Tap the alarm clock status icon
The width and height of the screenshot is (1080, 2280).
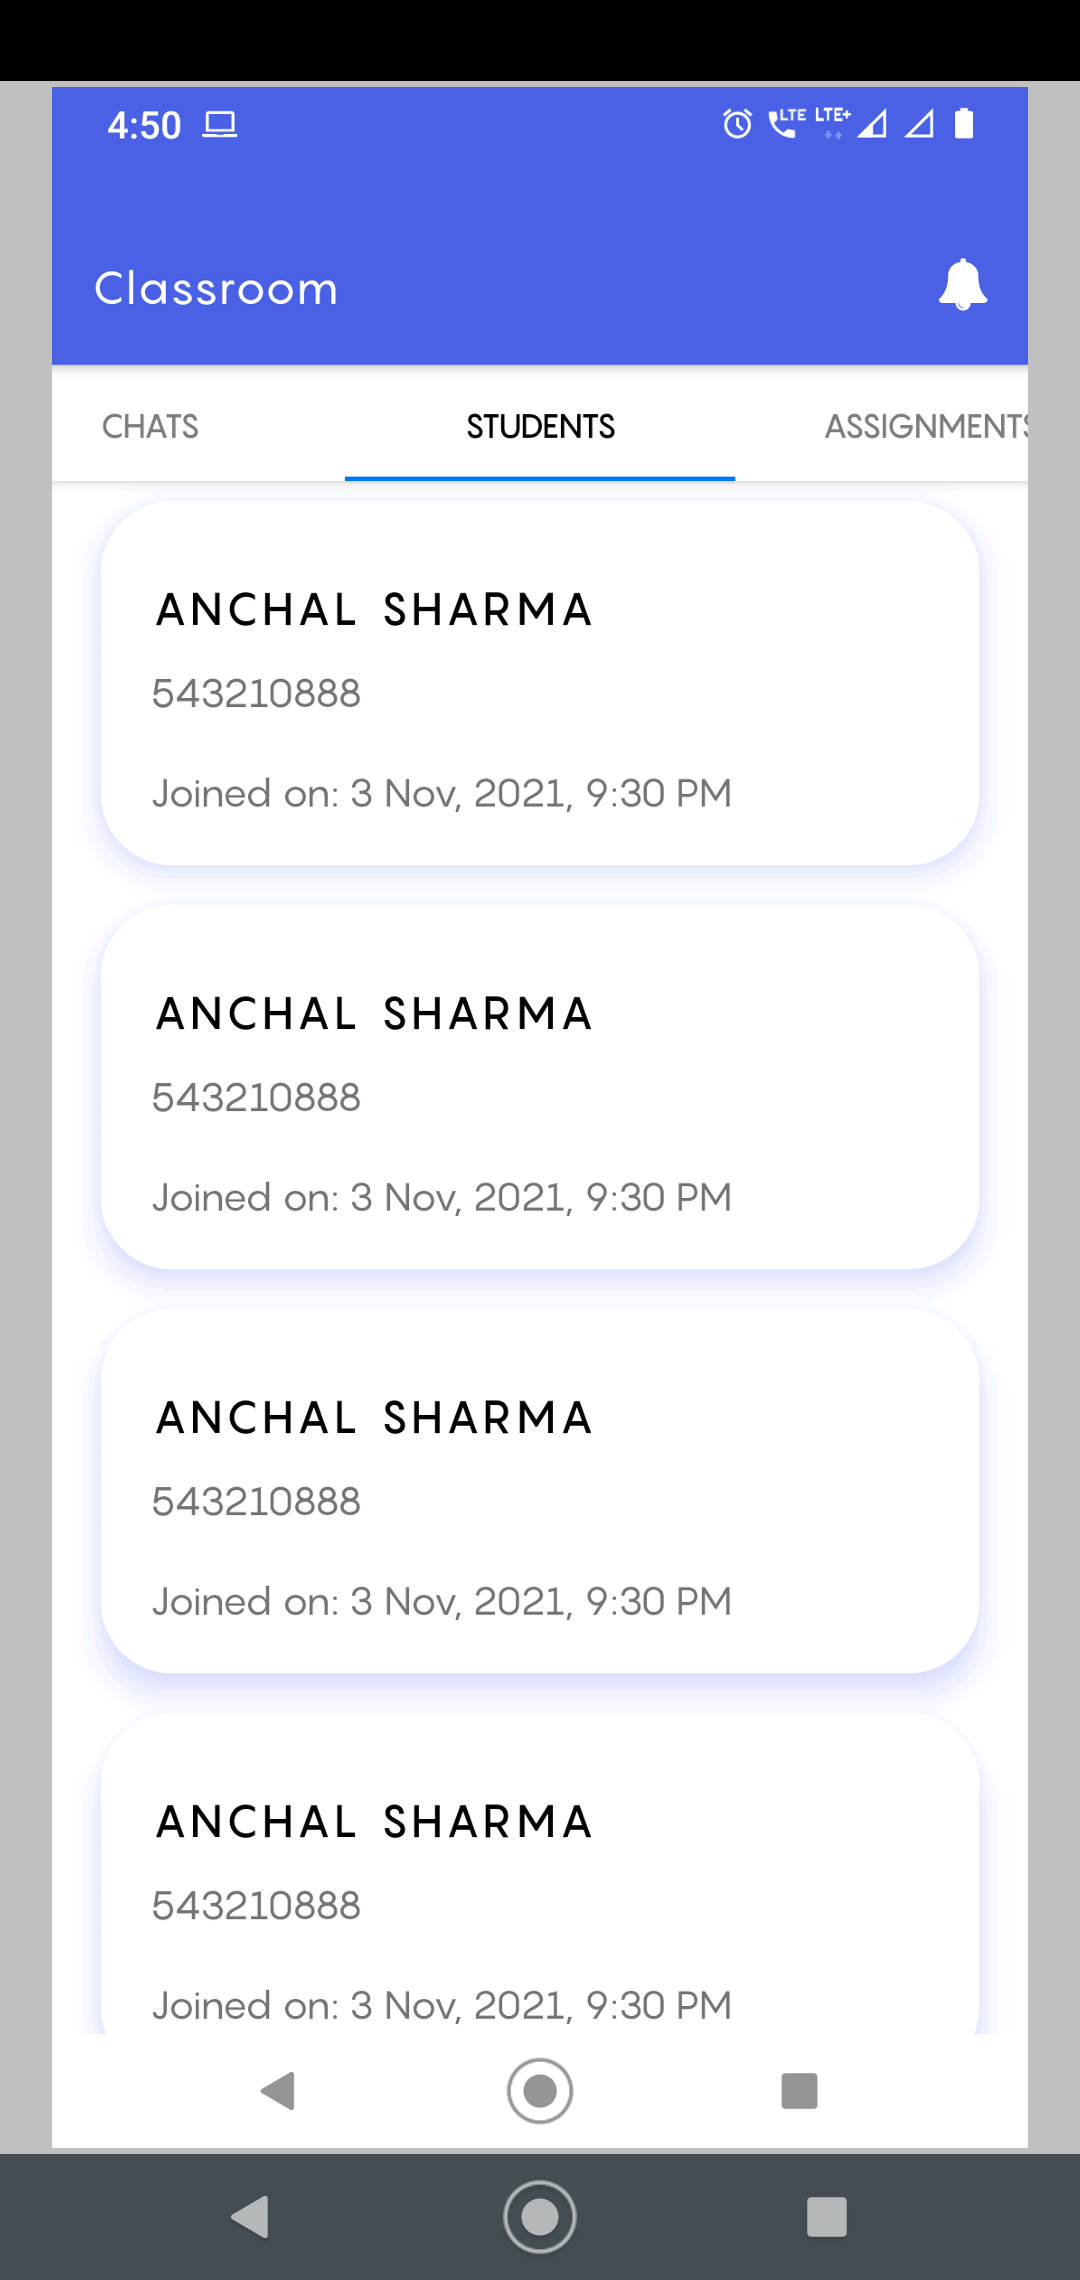coord(738,124)
